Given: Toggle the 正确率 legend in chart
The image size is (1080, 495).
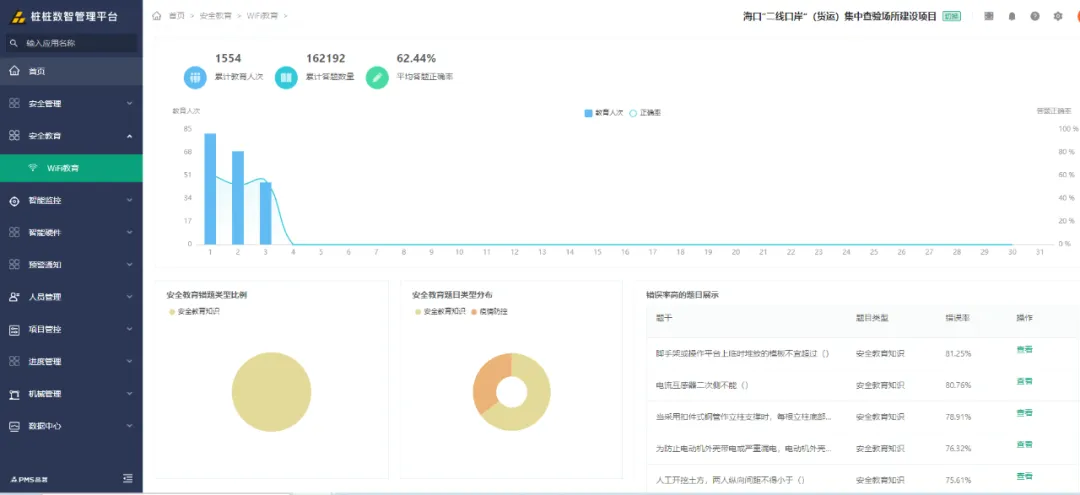Looking at the screenshot, I should (645, 112).
